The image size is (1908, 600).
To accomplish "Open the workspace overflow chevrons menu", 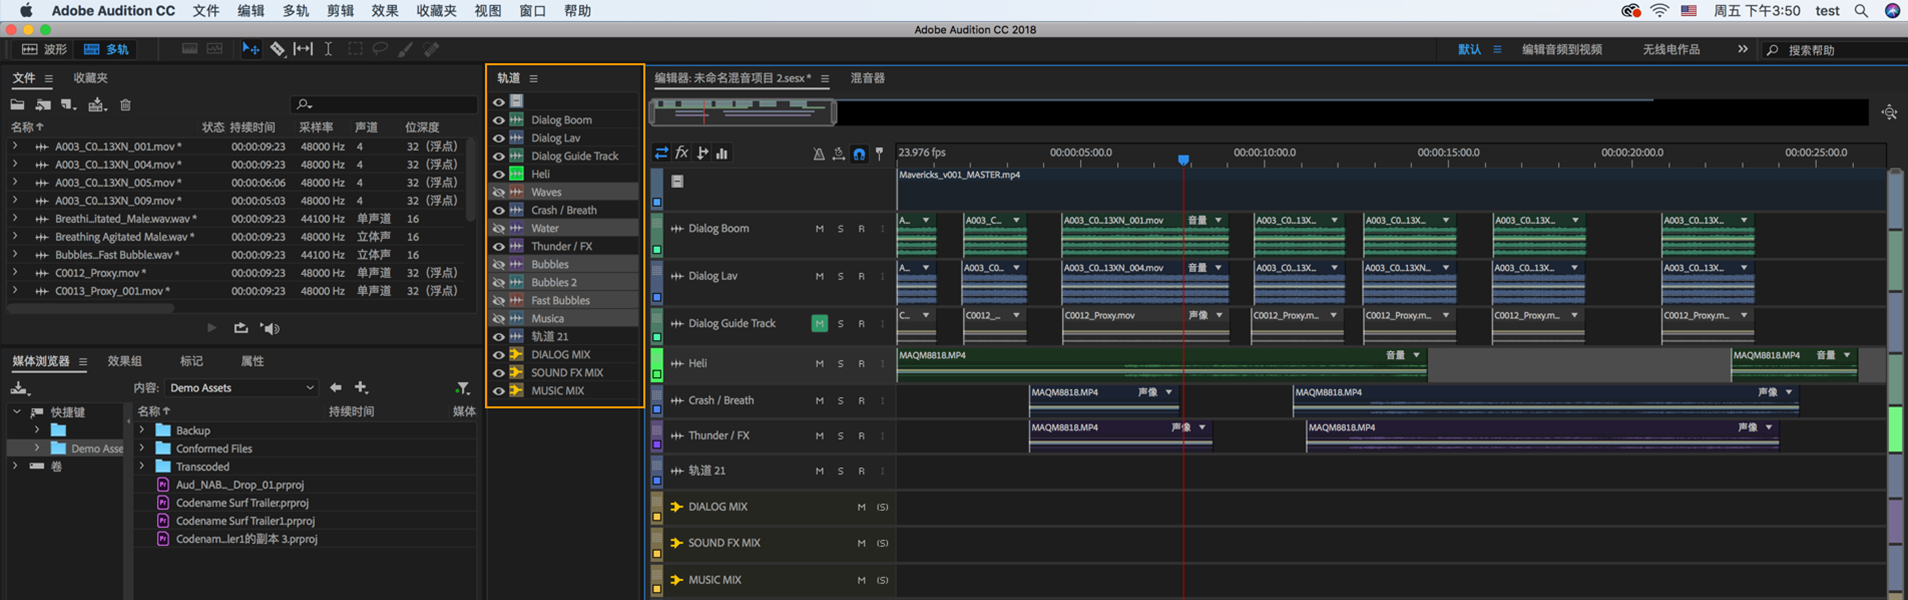I will click(1743, 49).
